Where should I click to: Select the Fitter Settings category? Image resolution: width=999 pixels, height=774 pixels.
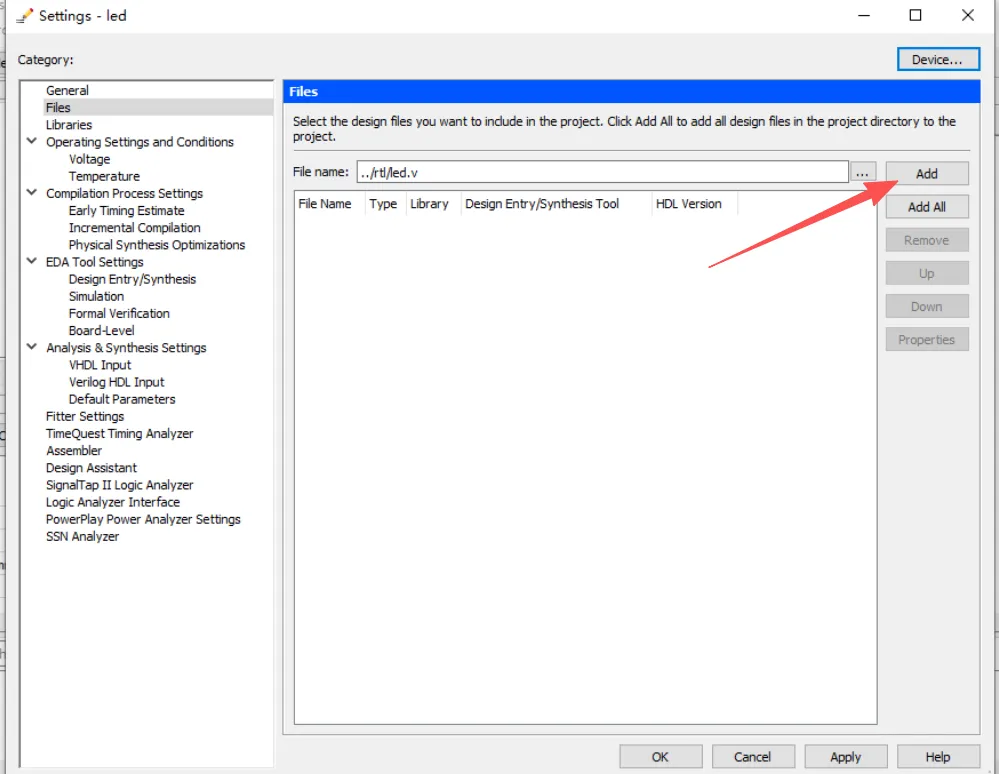[85, 416]
